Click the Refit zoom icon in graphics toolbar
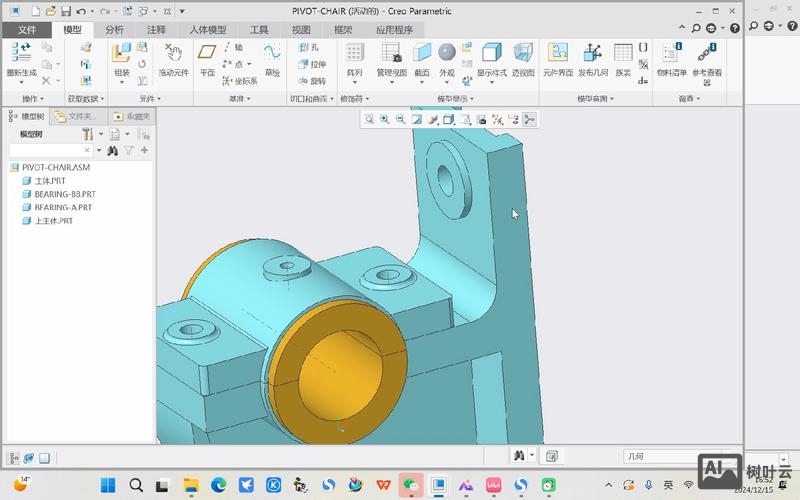Viewport: 800px width, 500px height. tap(369, 119)
